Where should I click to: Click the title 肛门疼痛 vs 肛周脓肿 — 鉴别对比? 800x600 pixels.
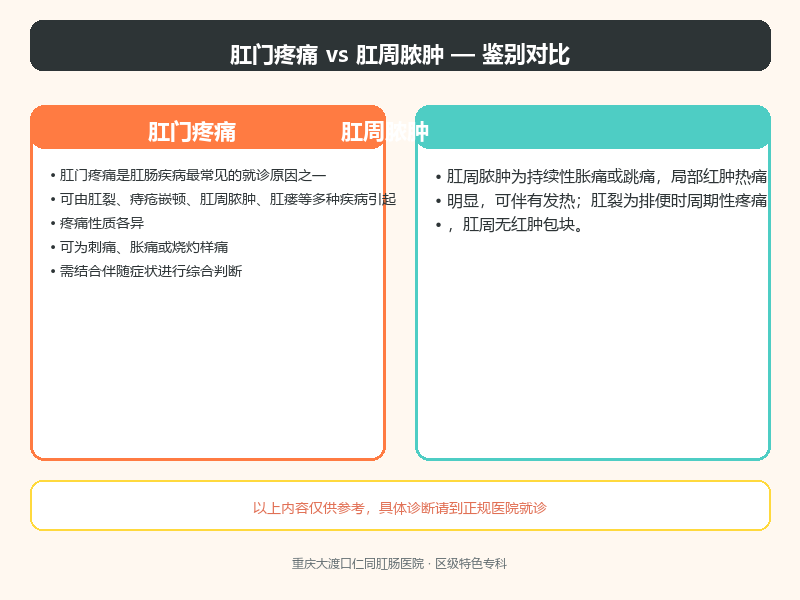(x=399, y=55)
